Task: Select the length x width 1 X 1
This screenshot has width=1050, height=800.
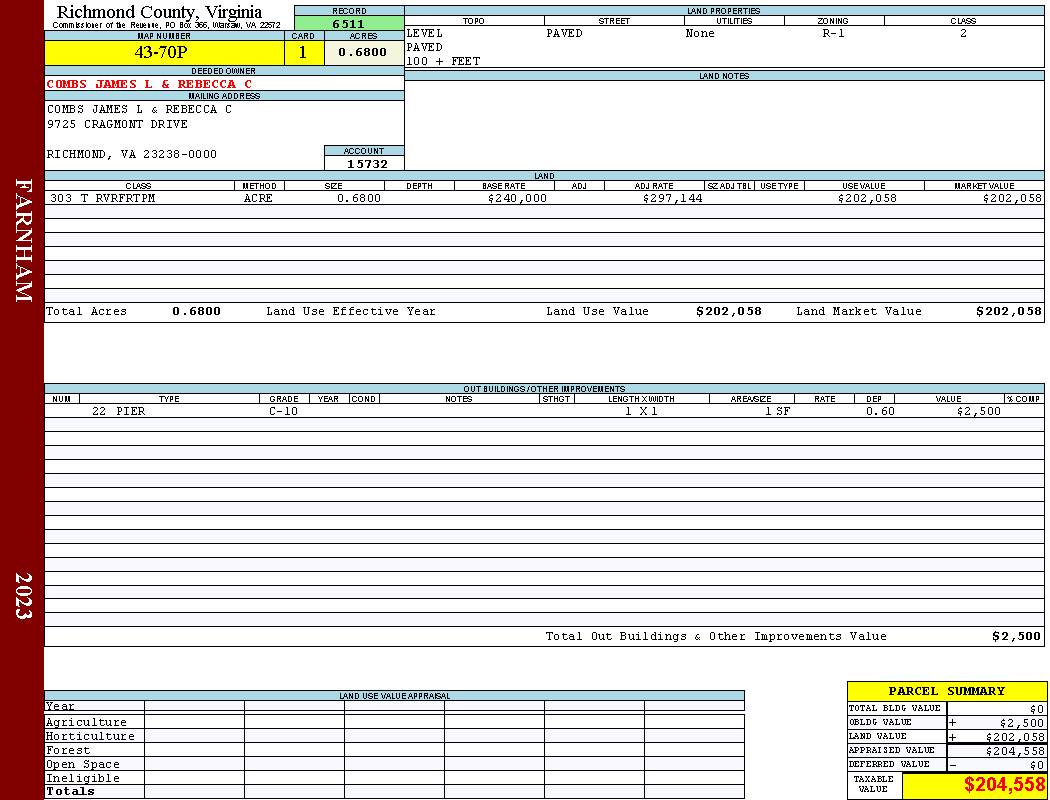Action: click(642, 411)
